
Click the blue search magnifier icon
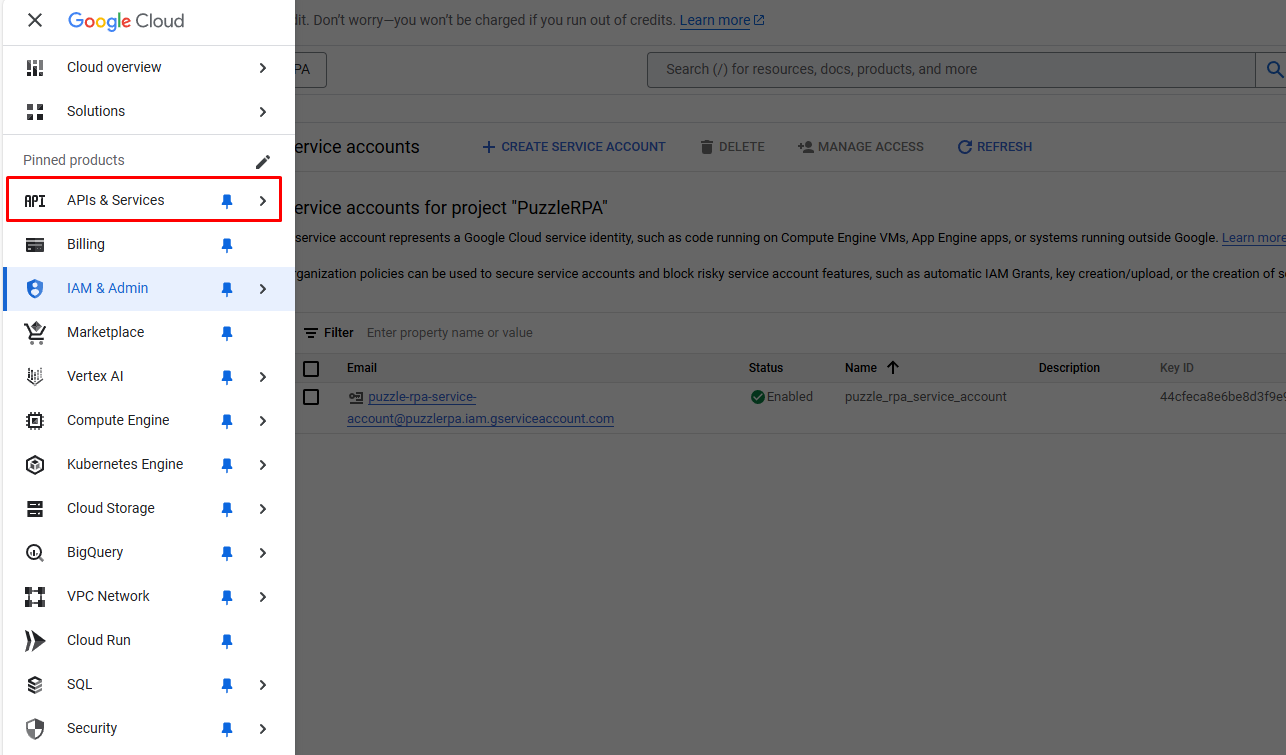click(x=1274, y=69)
